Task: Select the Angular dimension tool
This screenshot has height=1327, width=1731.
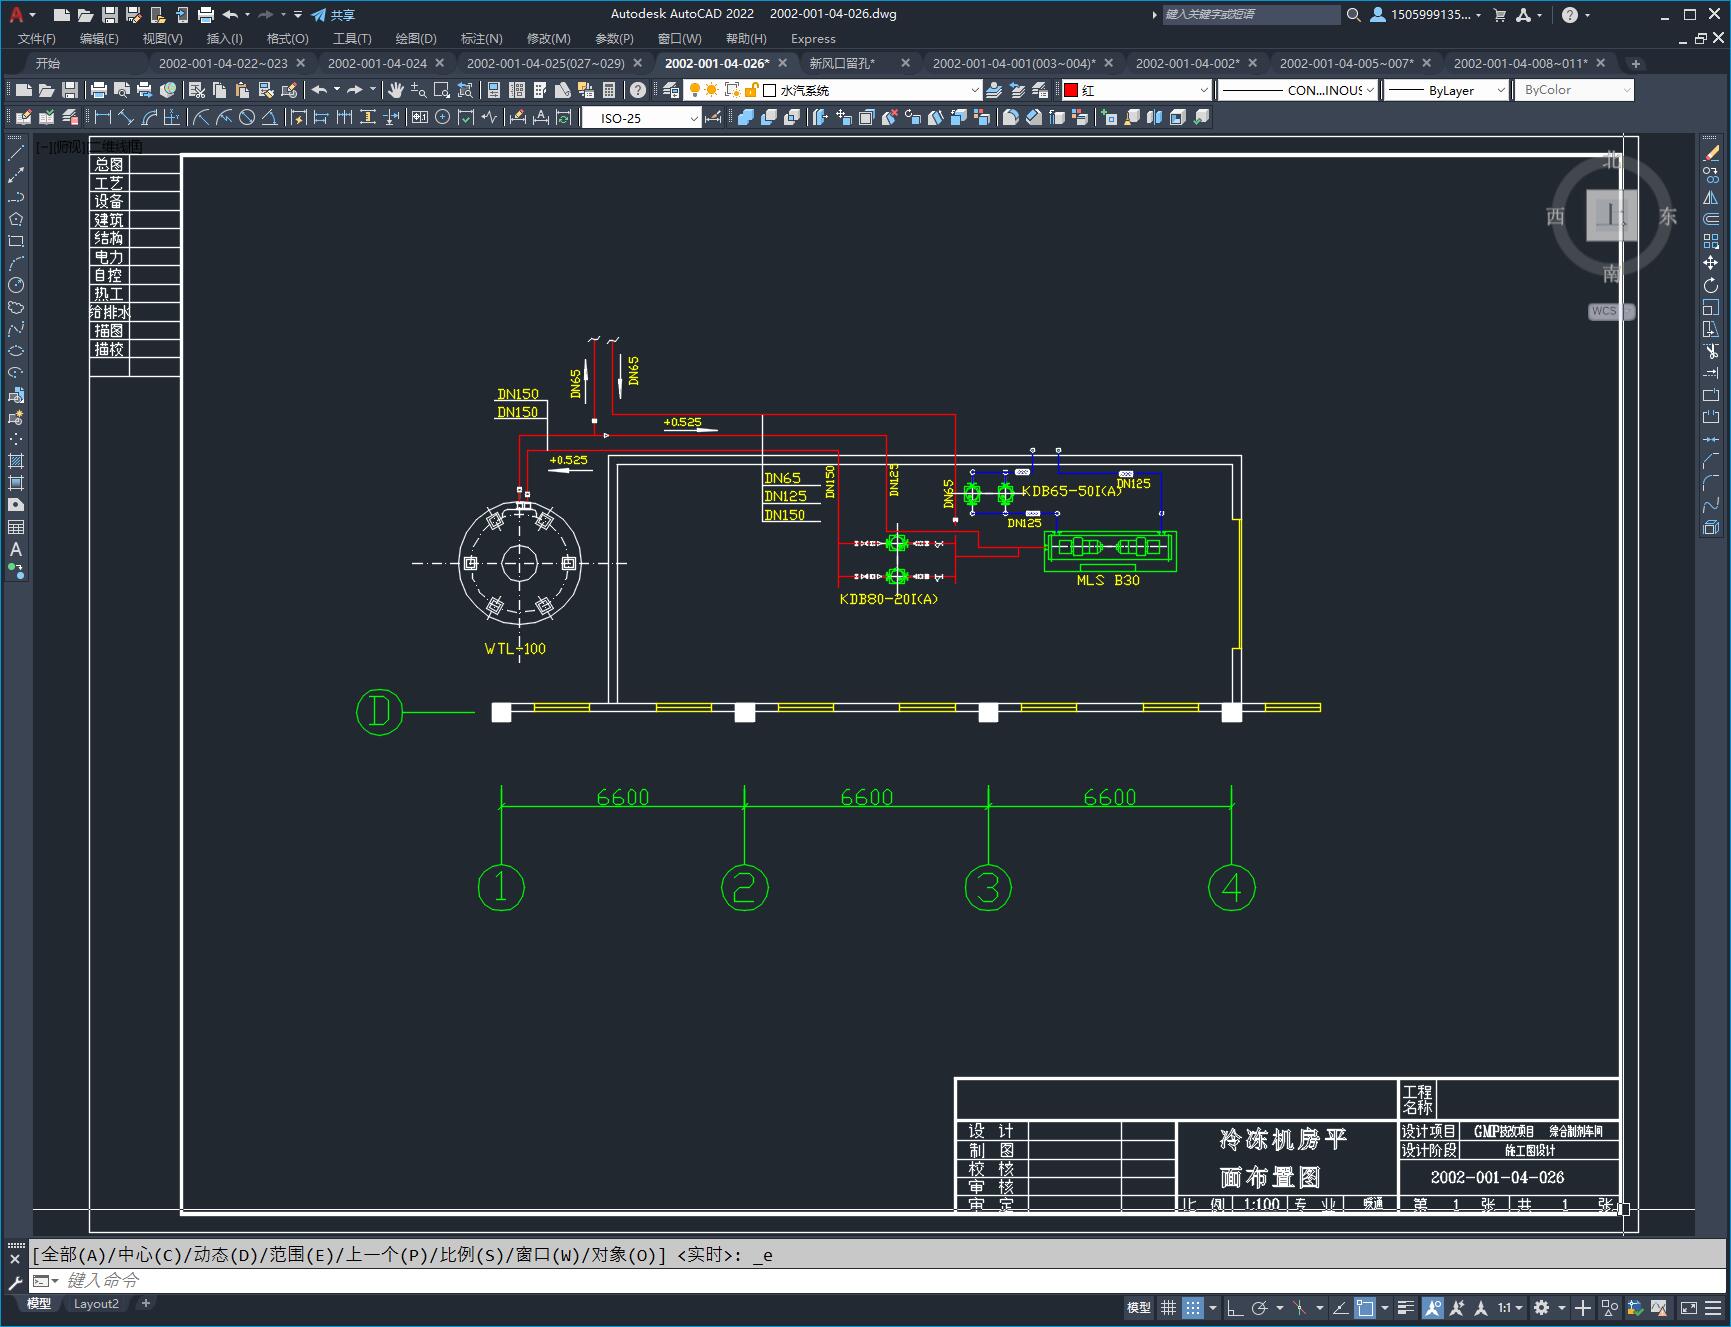Action: click(269, 118)
